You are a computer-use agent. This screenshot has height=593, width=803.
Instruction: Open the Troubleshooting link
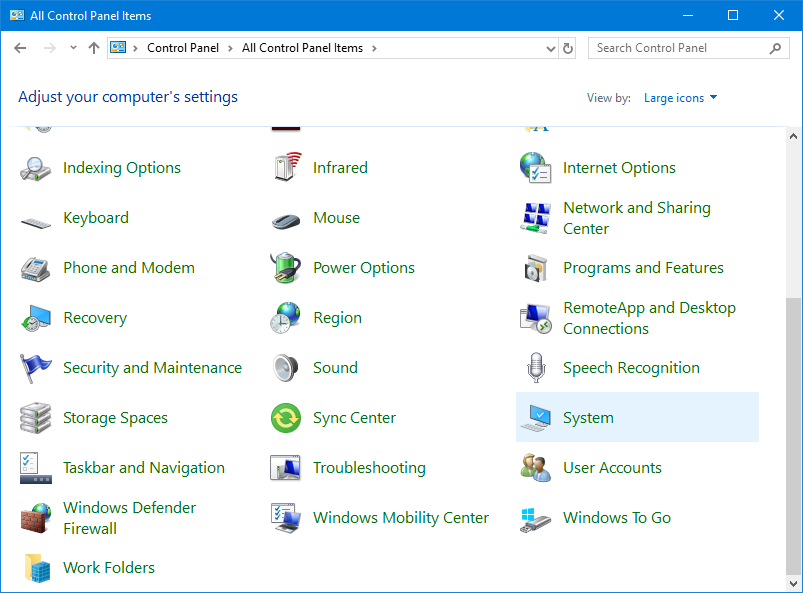point(369,468)
